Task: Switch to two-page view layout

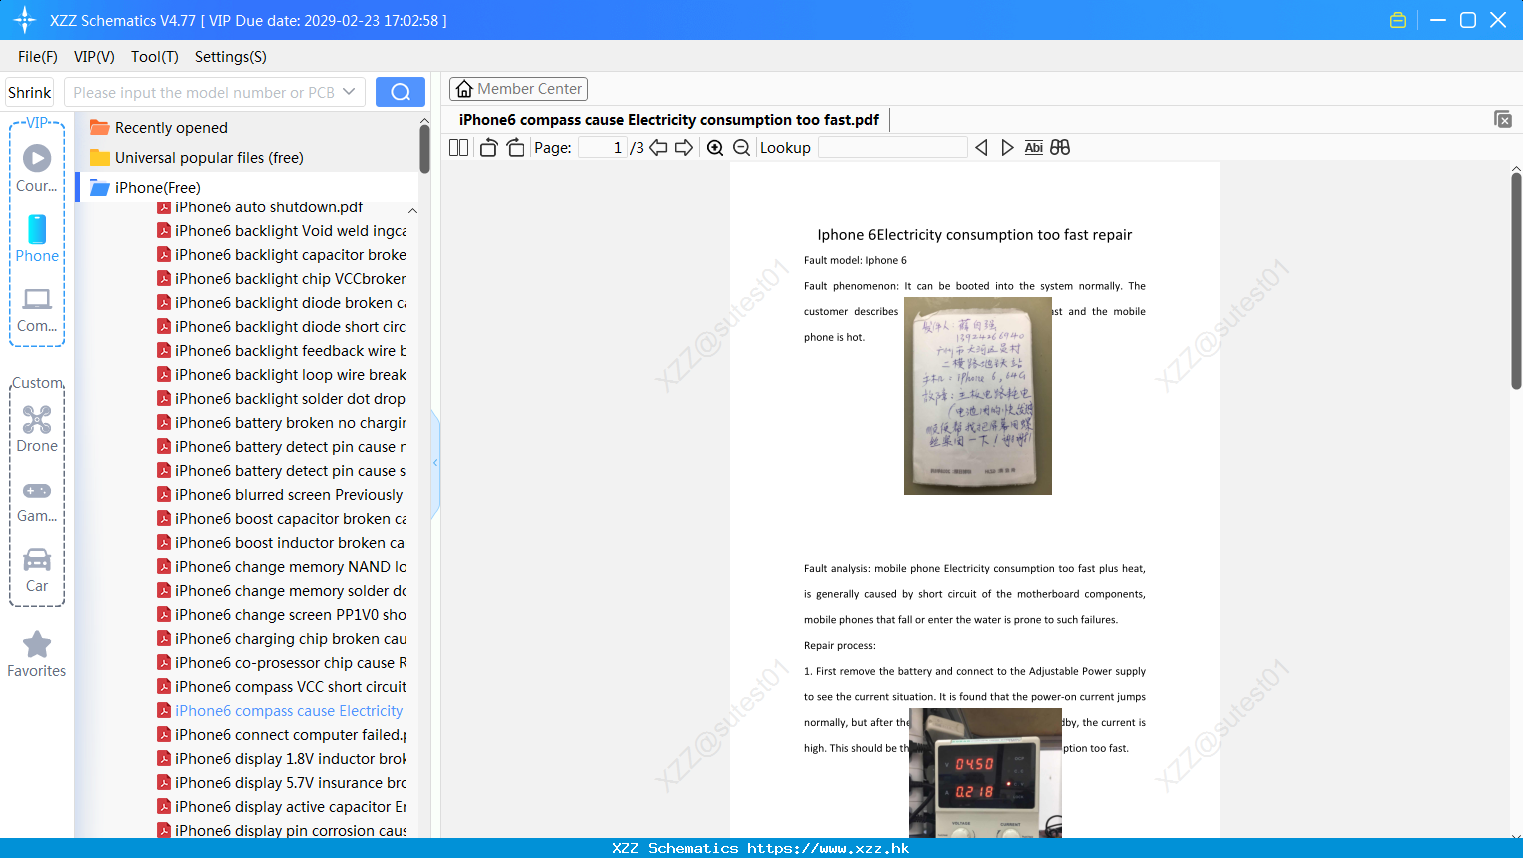Action: pos(459,148)
